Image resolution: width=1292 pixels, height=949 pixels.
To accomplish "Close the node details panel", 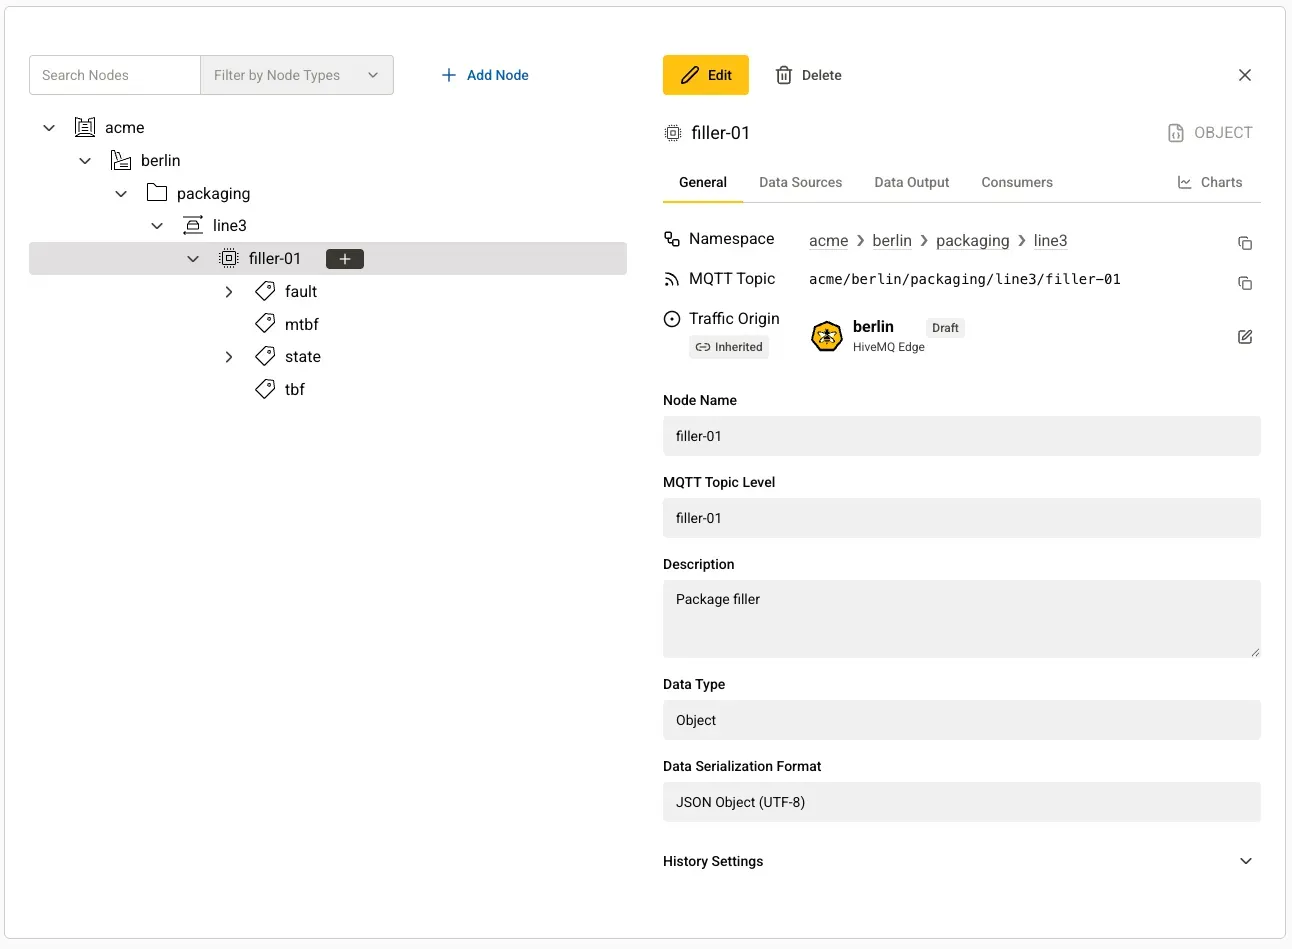I will 1245,75.
